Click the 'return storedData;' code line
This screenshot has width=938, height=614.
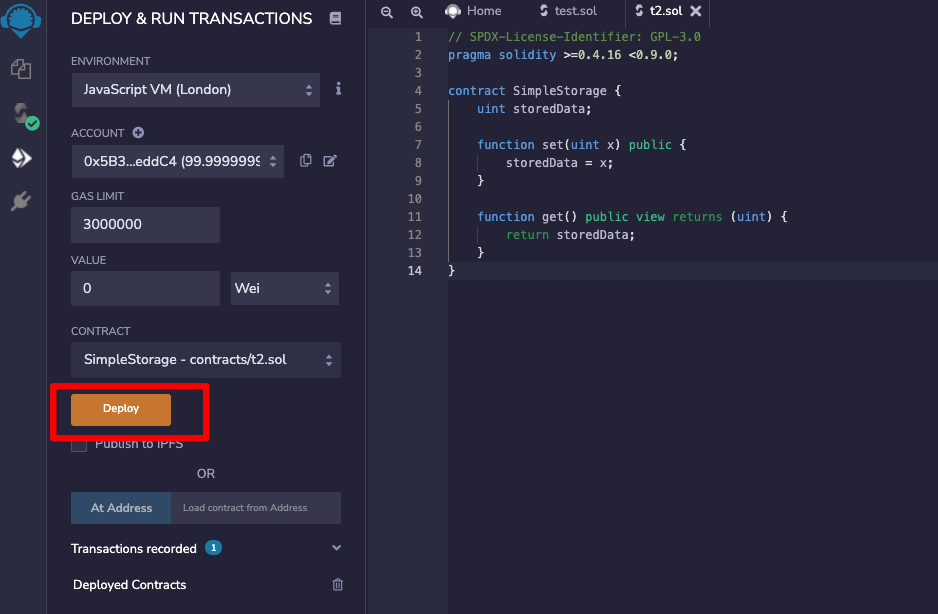[x=570, y=235]
